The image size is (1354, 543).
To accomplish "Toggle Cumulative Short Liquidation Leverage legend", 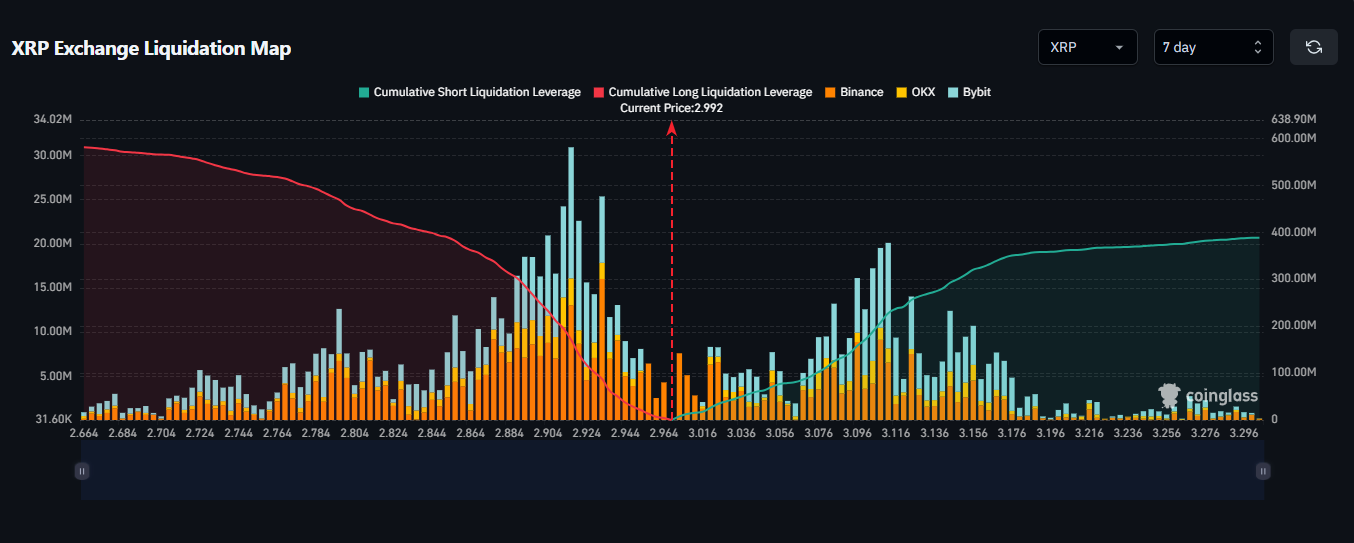I will (x=469, y=92).
